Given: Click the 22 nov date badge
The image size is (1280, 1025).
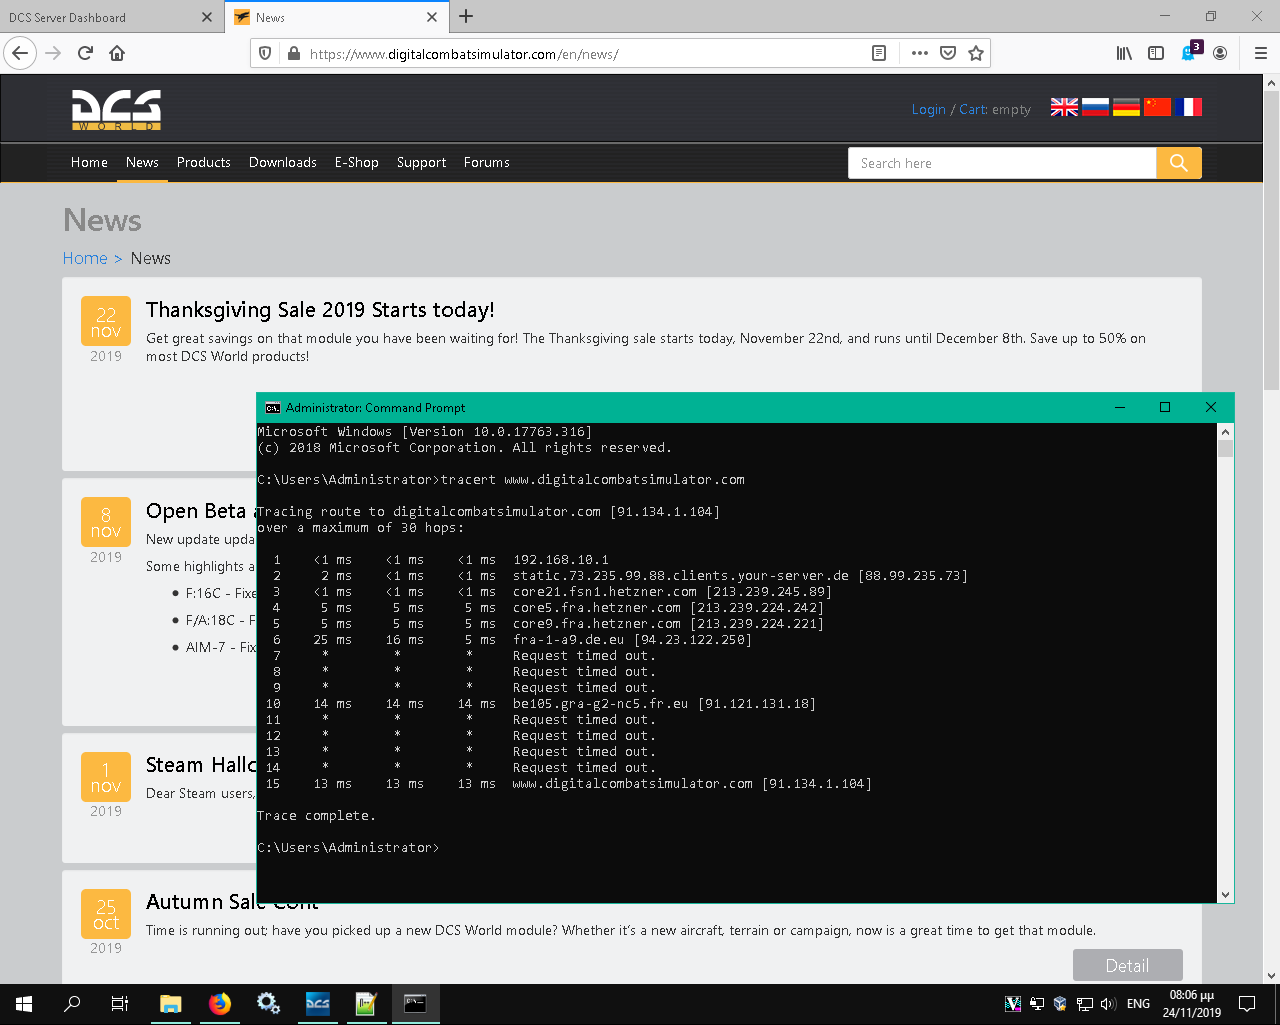Looking at the screenshot, I should tap(106, 321).
